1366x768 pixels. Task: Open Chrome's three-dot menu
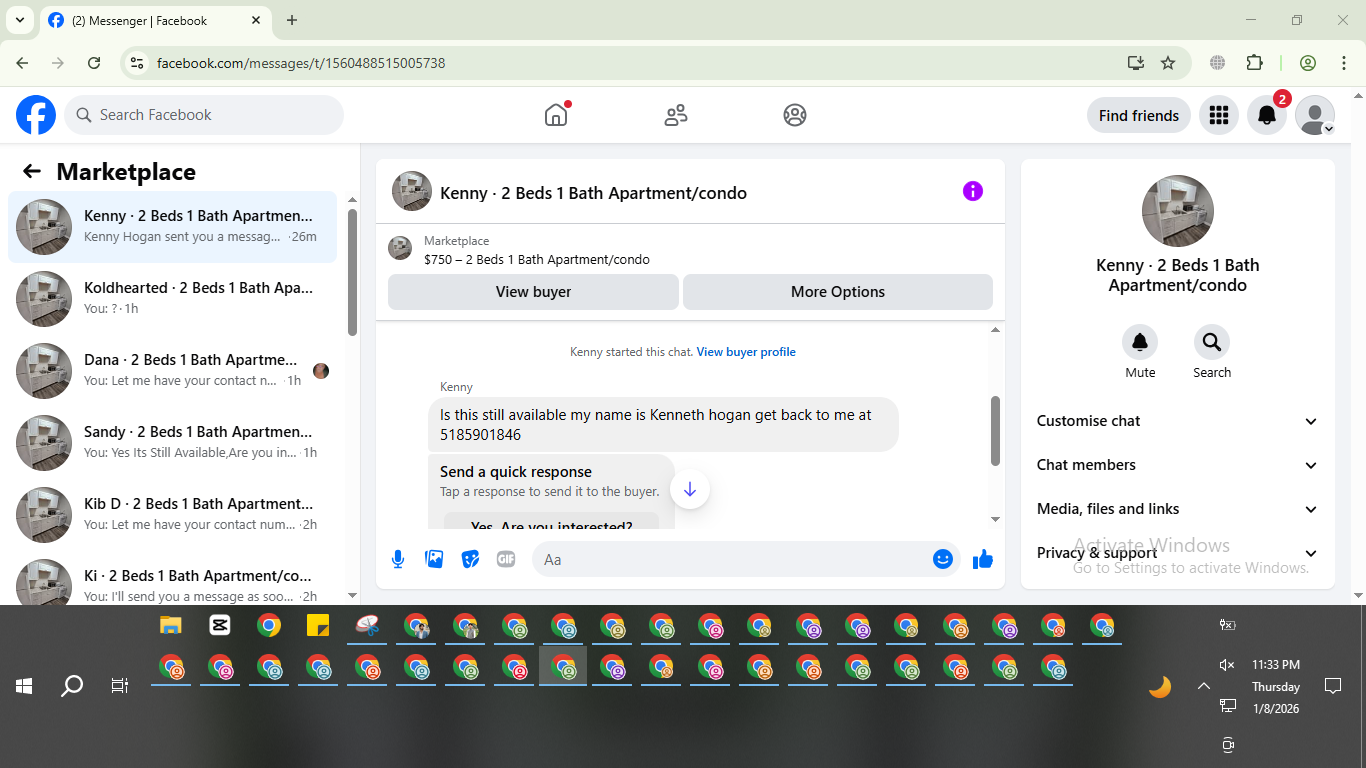[x=1343, y=63]
